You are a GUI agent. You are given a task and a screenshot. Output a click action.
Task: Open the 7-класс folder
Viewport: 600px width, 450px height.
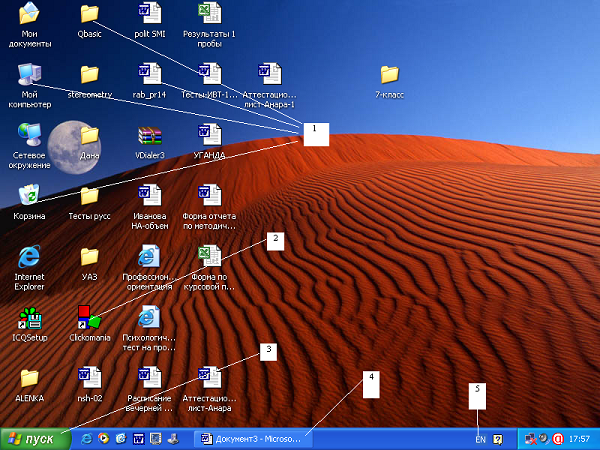389,75
